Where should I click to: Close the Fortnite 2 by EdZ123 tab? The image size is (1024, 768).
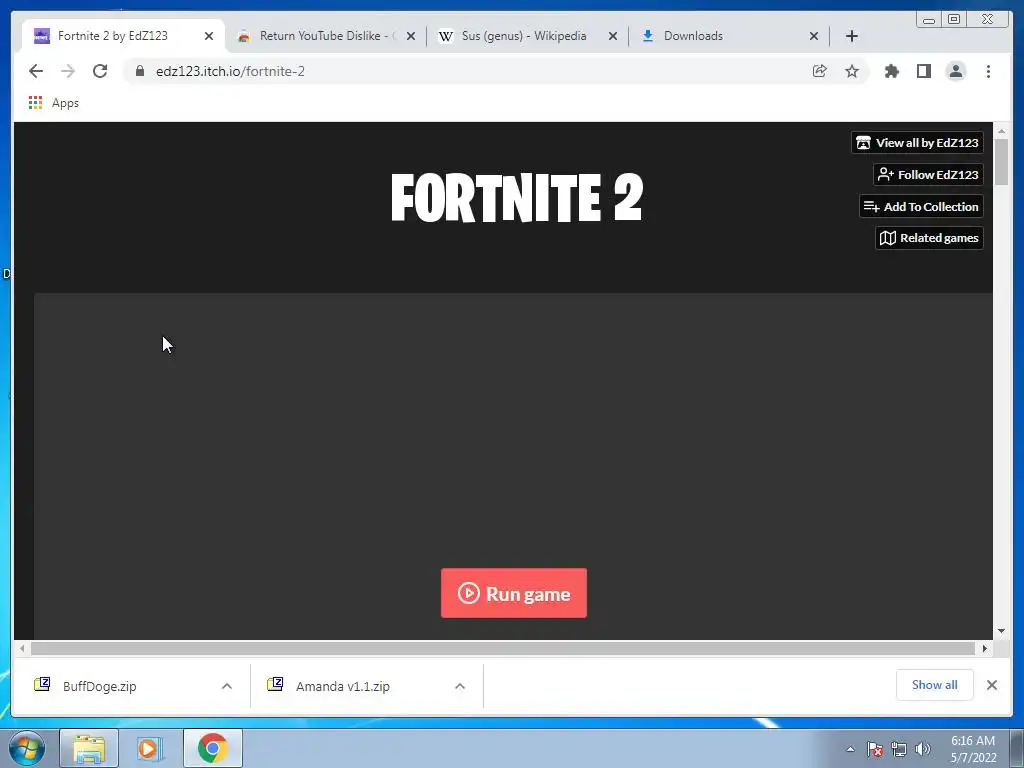pyautogui.click(x=209, y=36)
